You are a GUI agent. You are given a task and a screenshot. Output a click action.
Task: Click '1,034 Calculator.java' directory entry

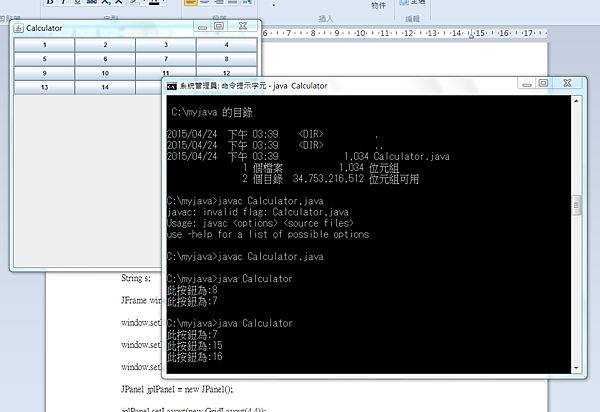396,156
